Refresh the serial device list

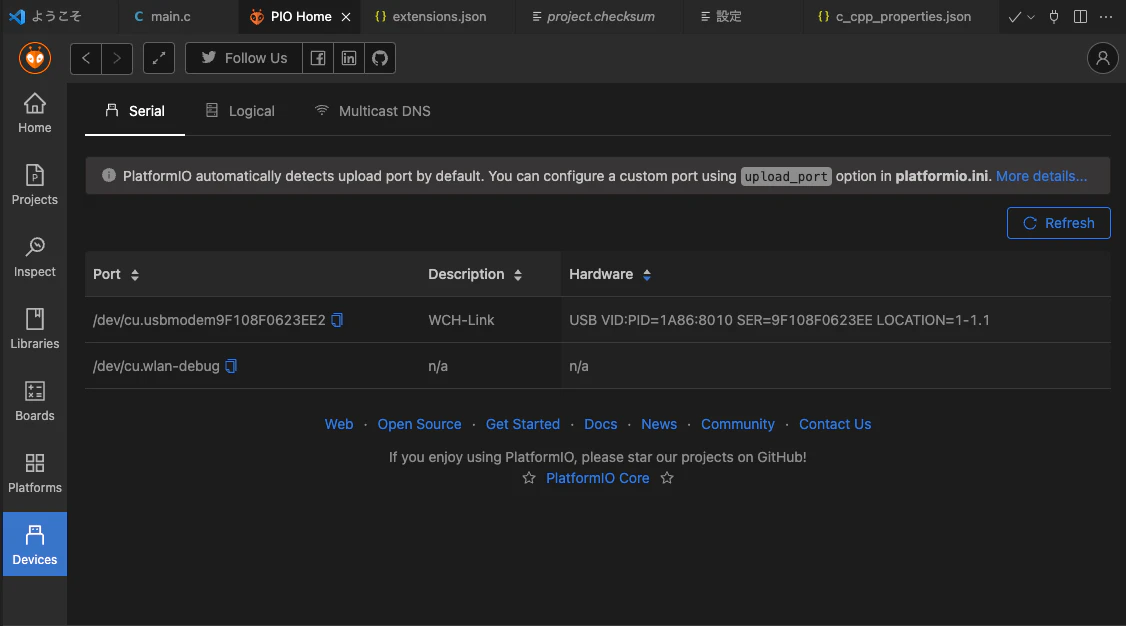(x=1058, y=223)
